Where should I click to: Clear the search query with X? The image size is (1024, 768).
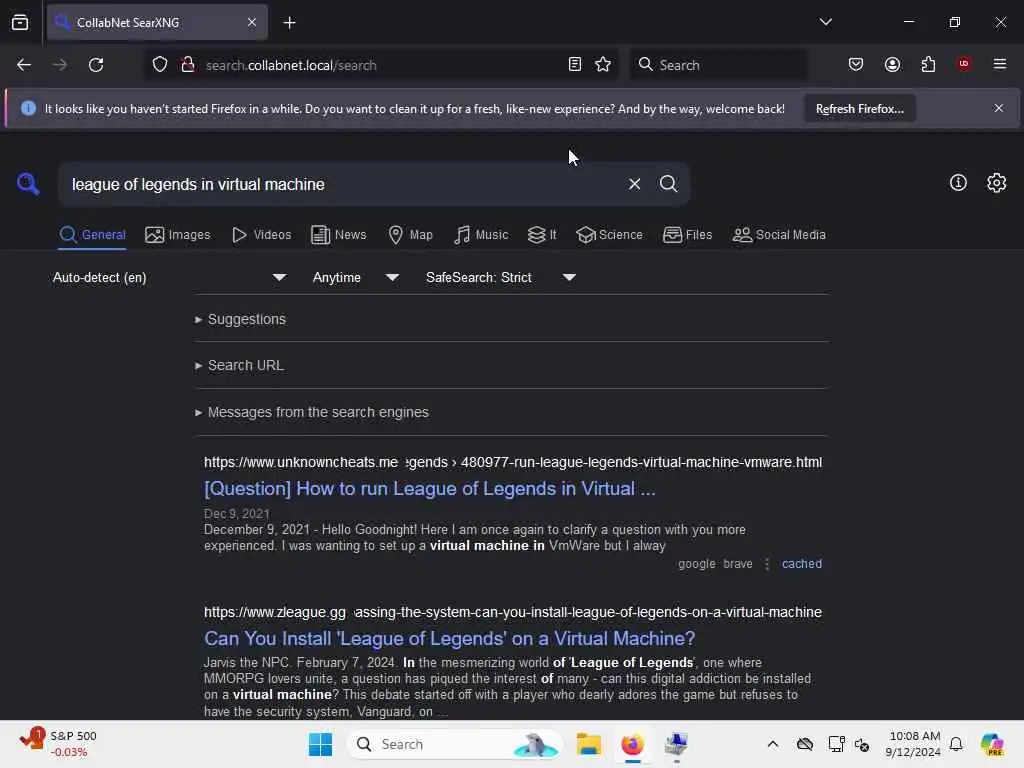[634, 184]
